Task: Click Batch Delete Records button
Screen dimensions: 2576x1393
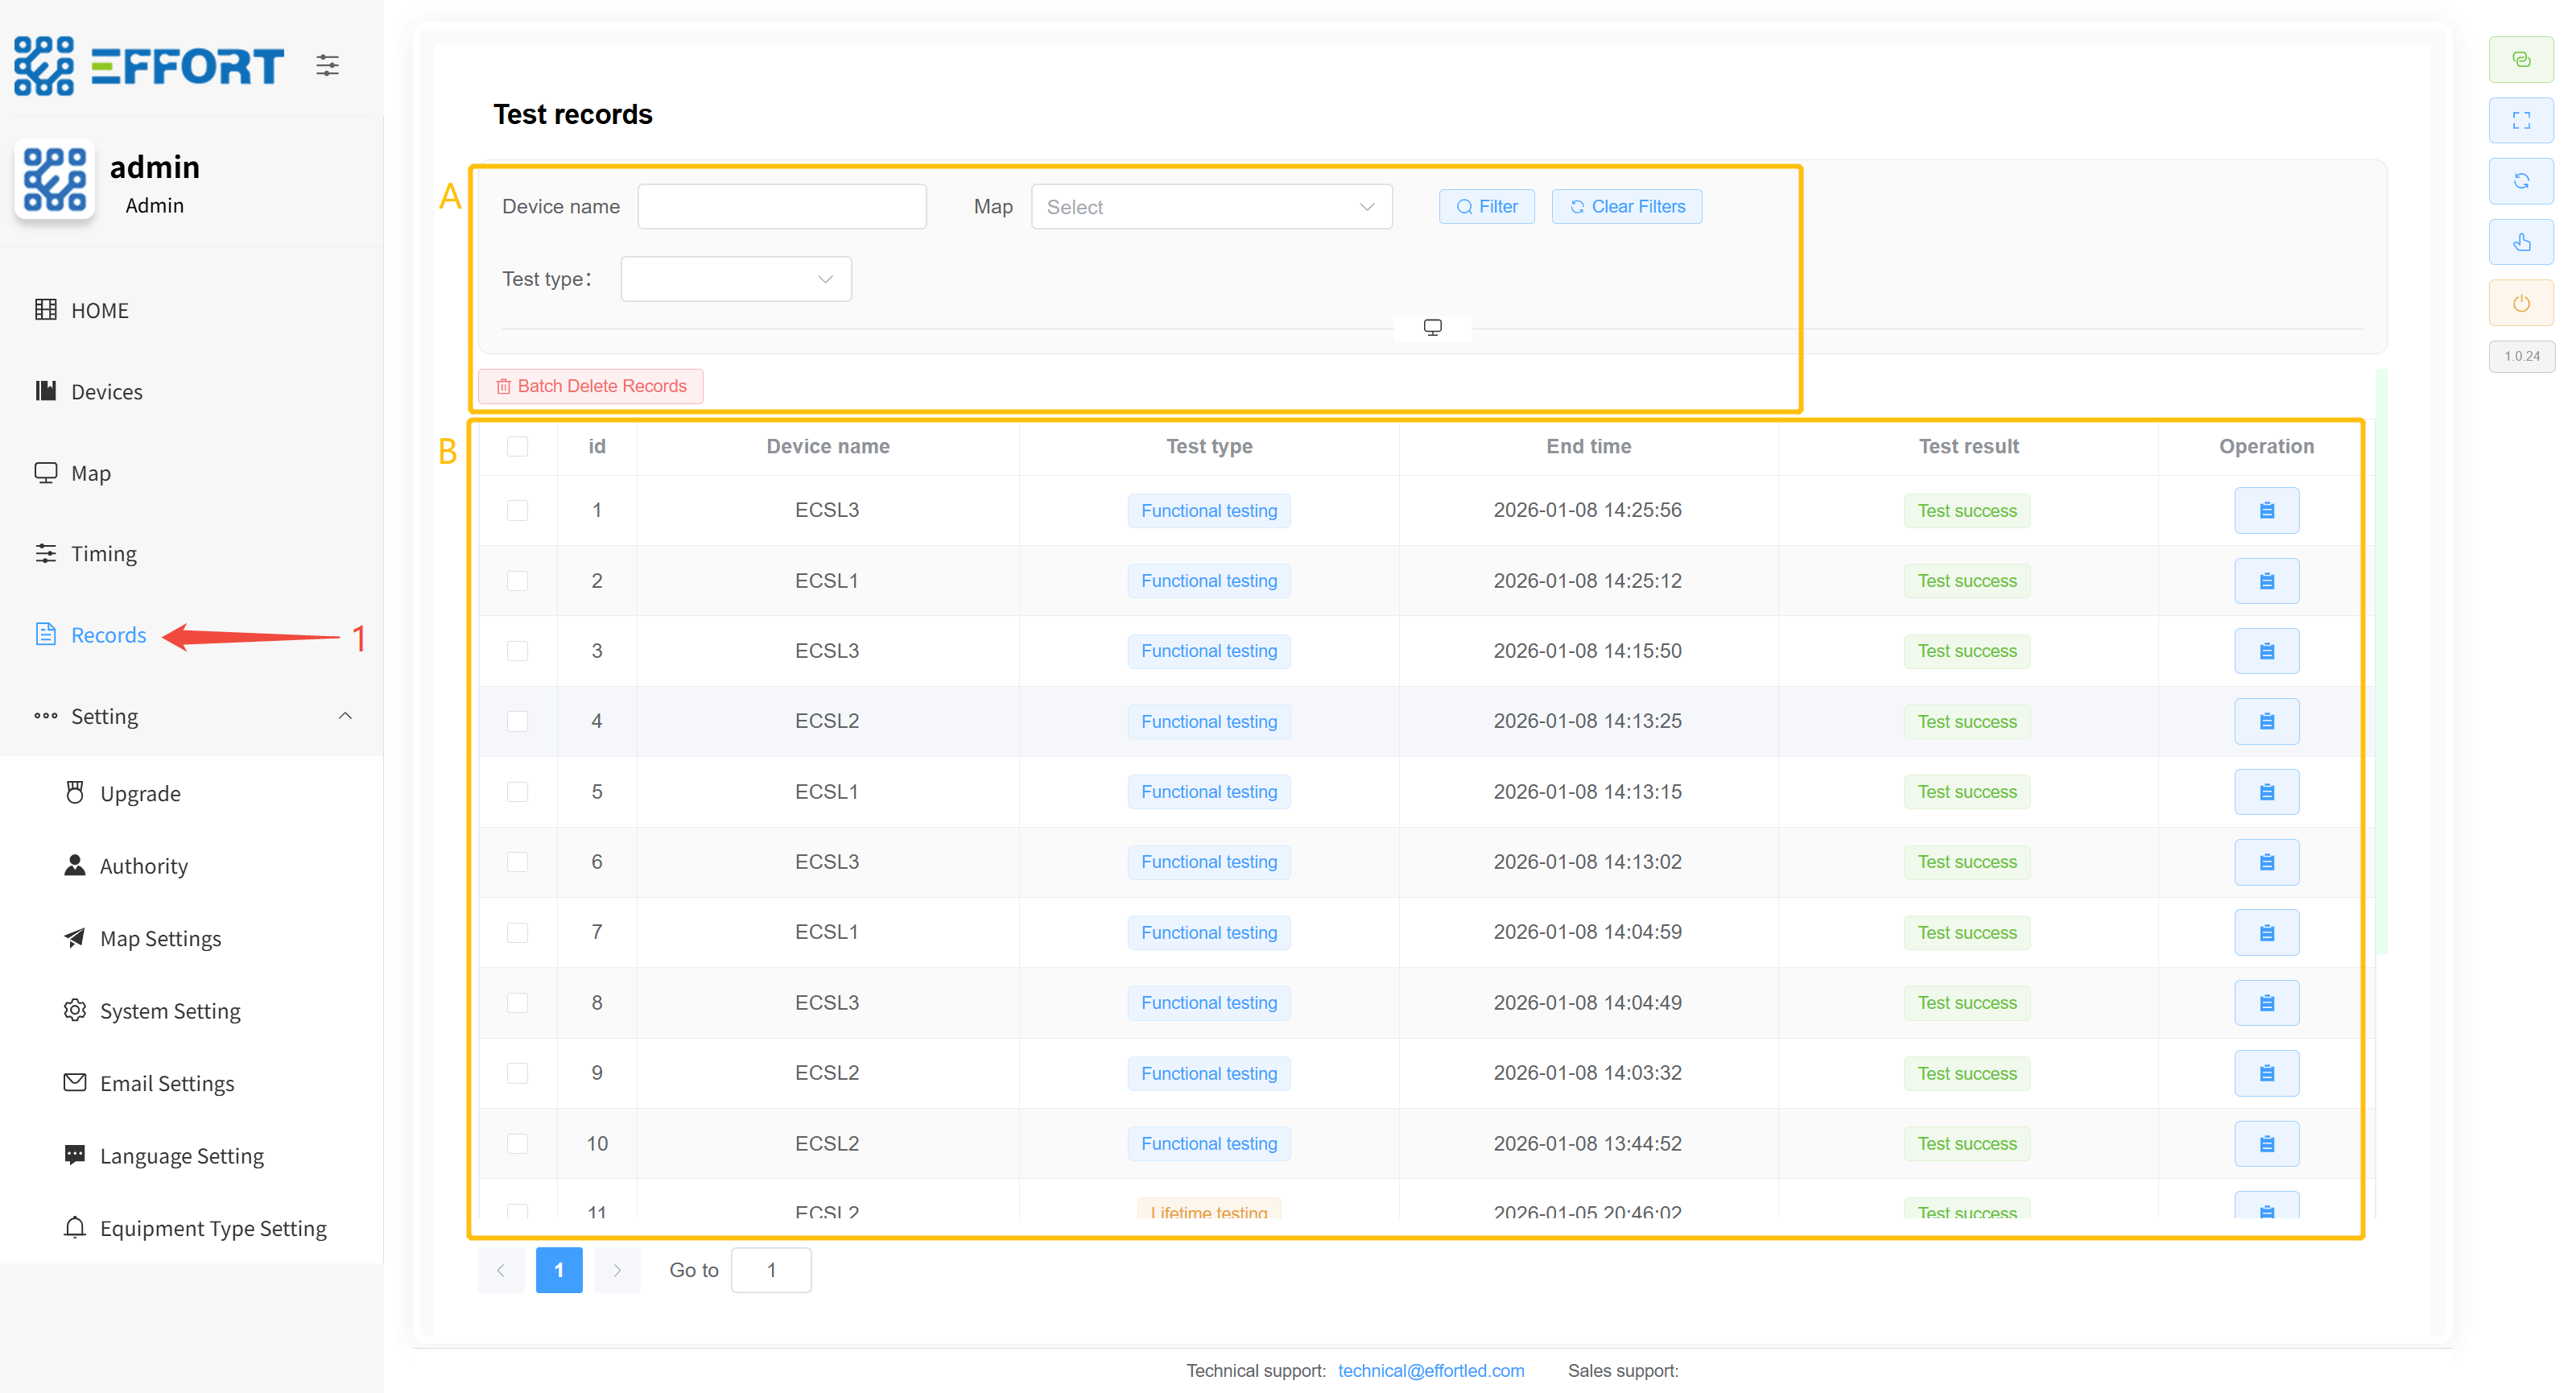Action: pos(591,386)
